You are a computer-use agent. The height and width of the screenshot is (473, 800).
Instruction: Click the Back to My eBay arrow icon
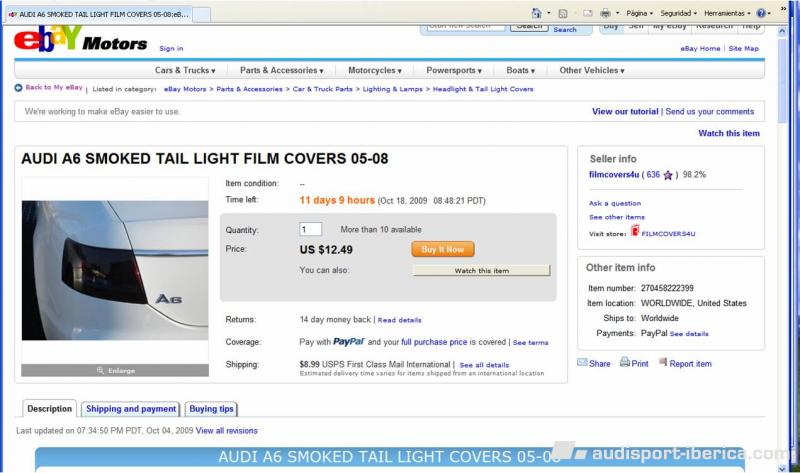point(18,88)
